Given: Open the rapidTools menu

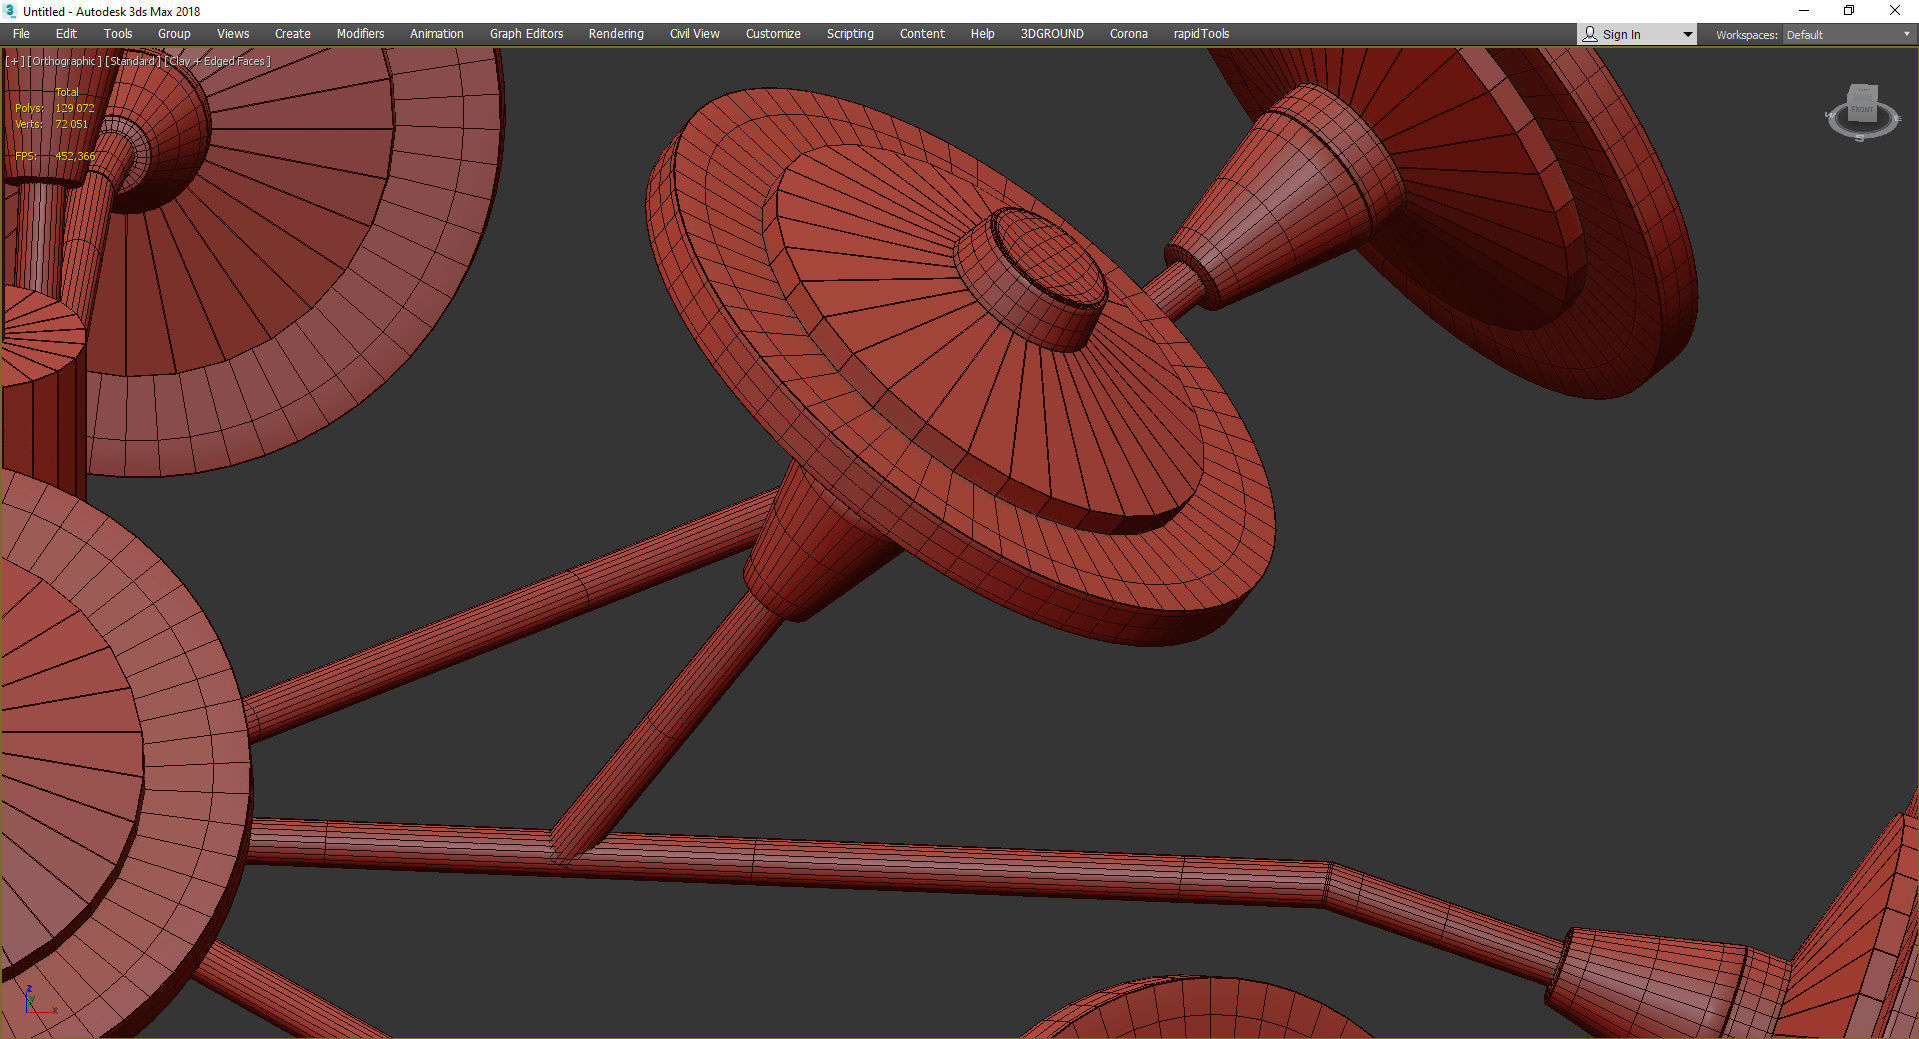Looking at the screenshot, I should click(1202, 34).
